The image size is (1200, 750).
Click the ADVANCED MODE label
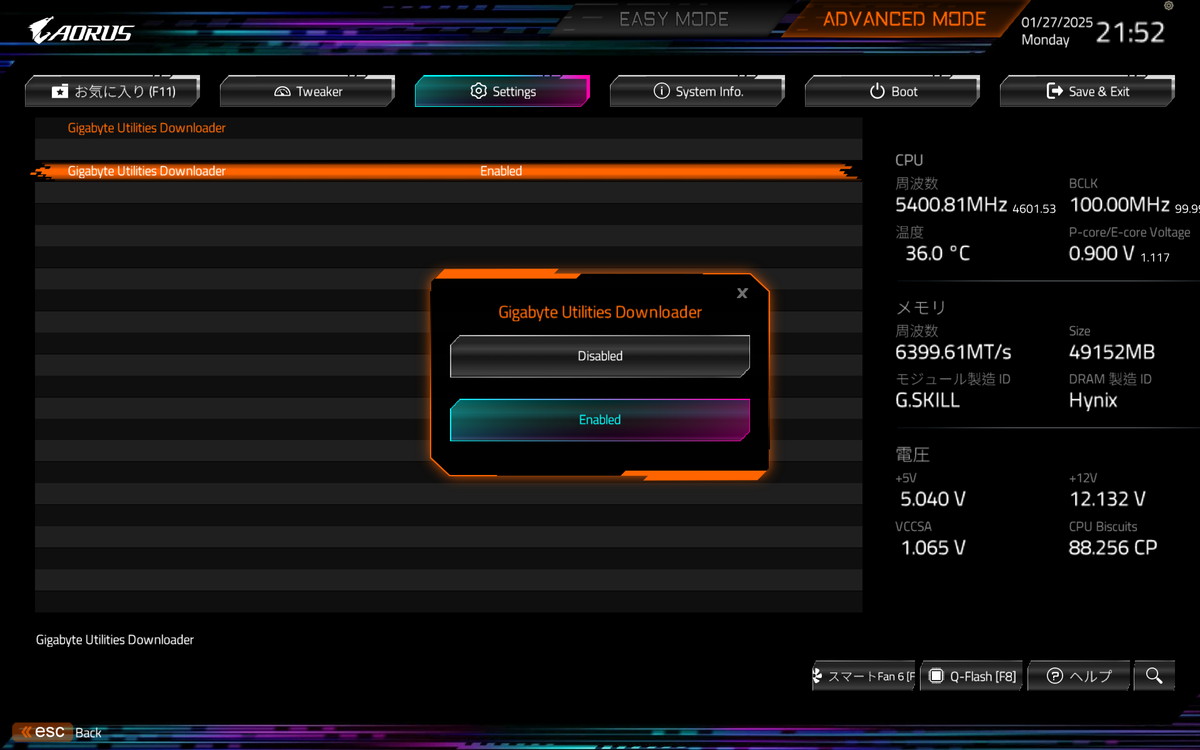pyautogui.click(x=904, y=19)
